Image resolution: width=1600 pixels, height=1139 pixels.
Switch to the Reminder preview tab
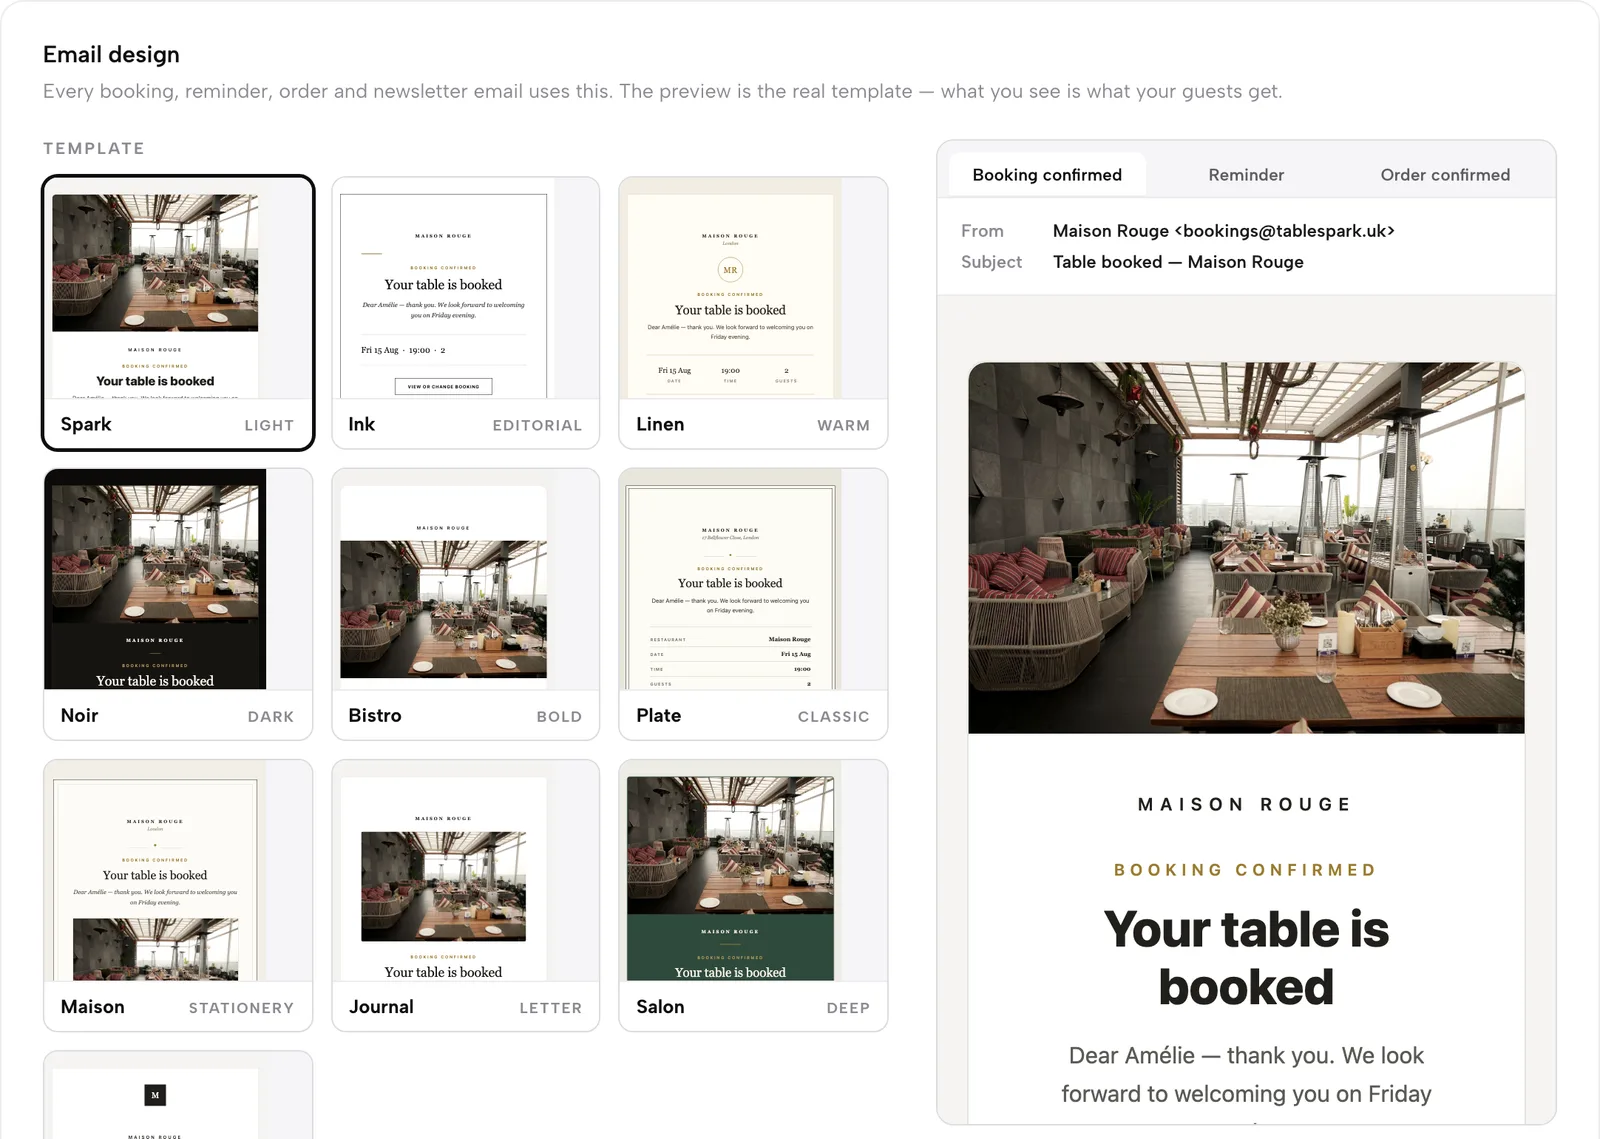pos(1246,175)
